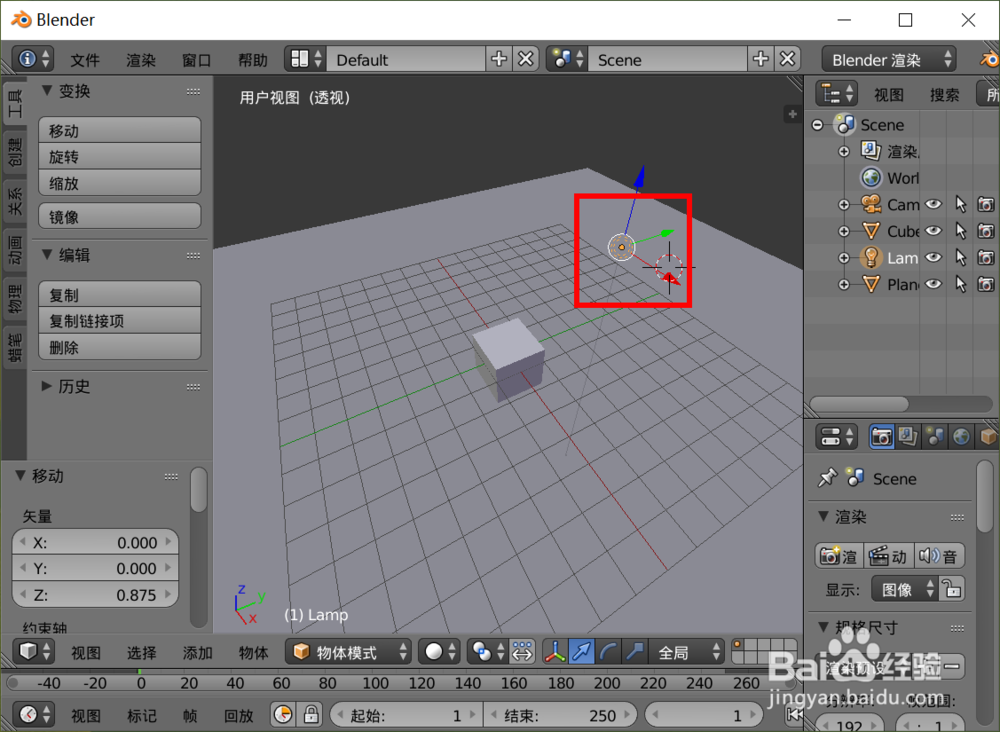Select the translate manipulator arrow icon
Screen dimensions: 1000x732
click(582, 652)
